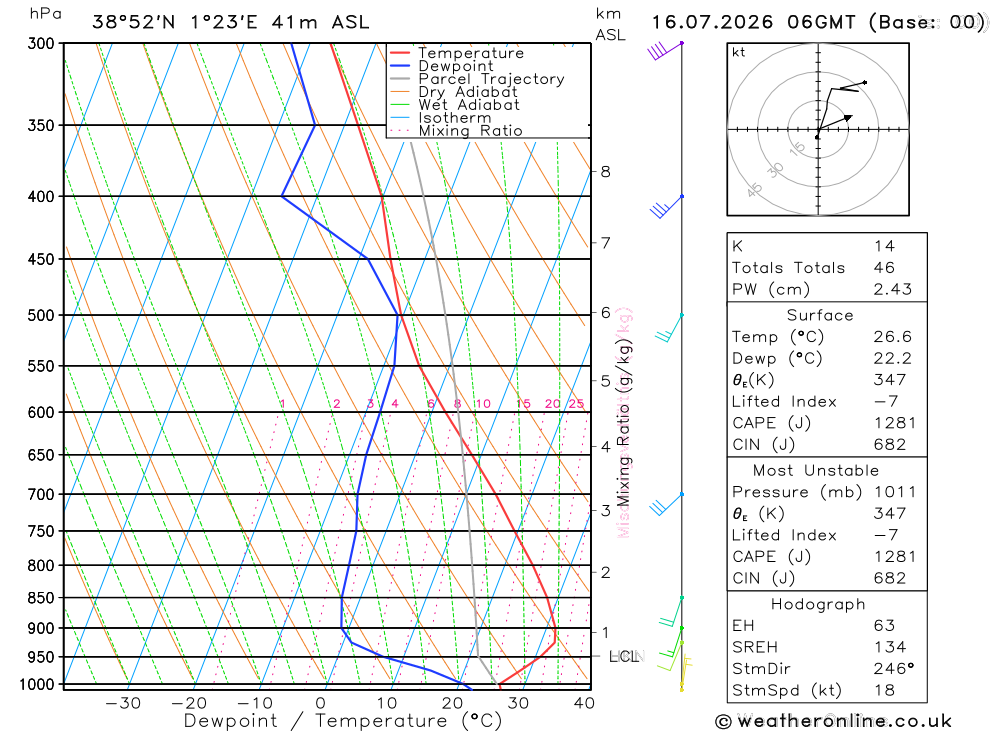Click the PW (cm) value 2.43
The image size is (1000, 733).
coord(893,290)
